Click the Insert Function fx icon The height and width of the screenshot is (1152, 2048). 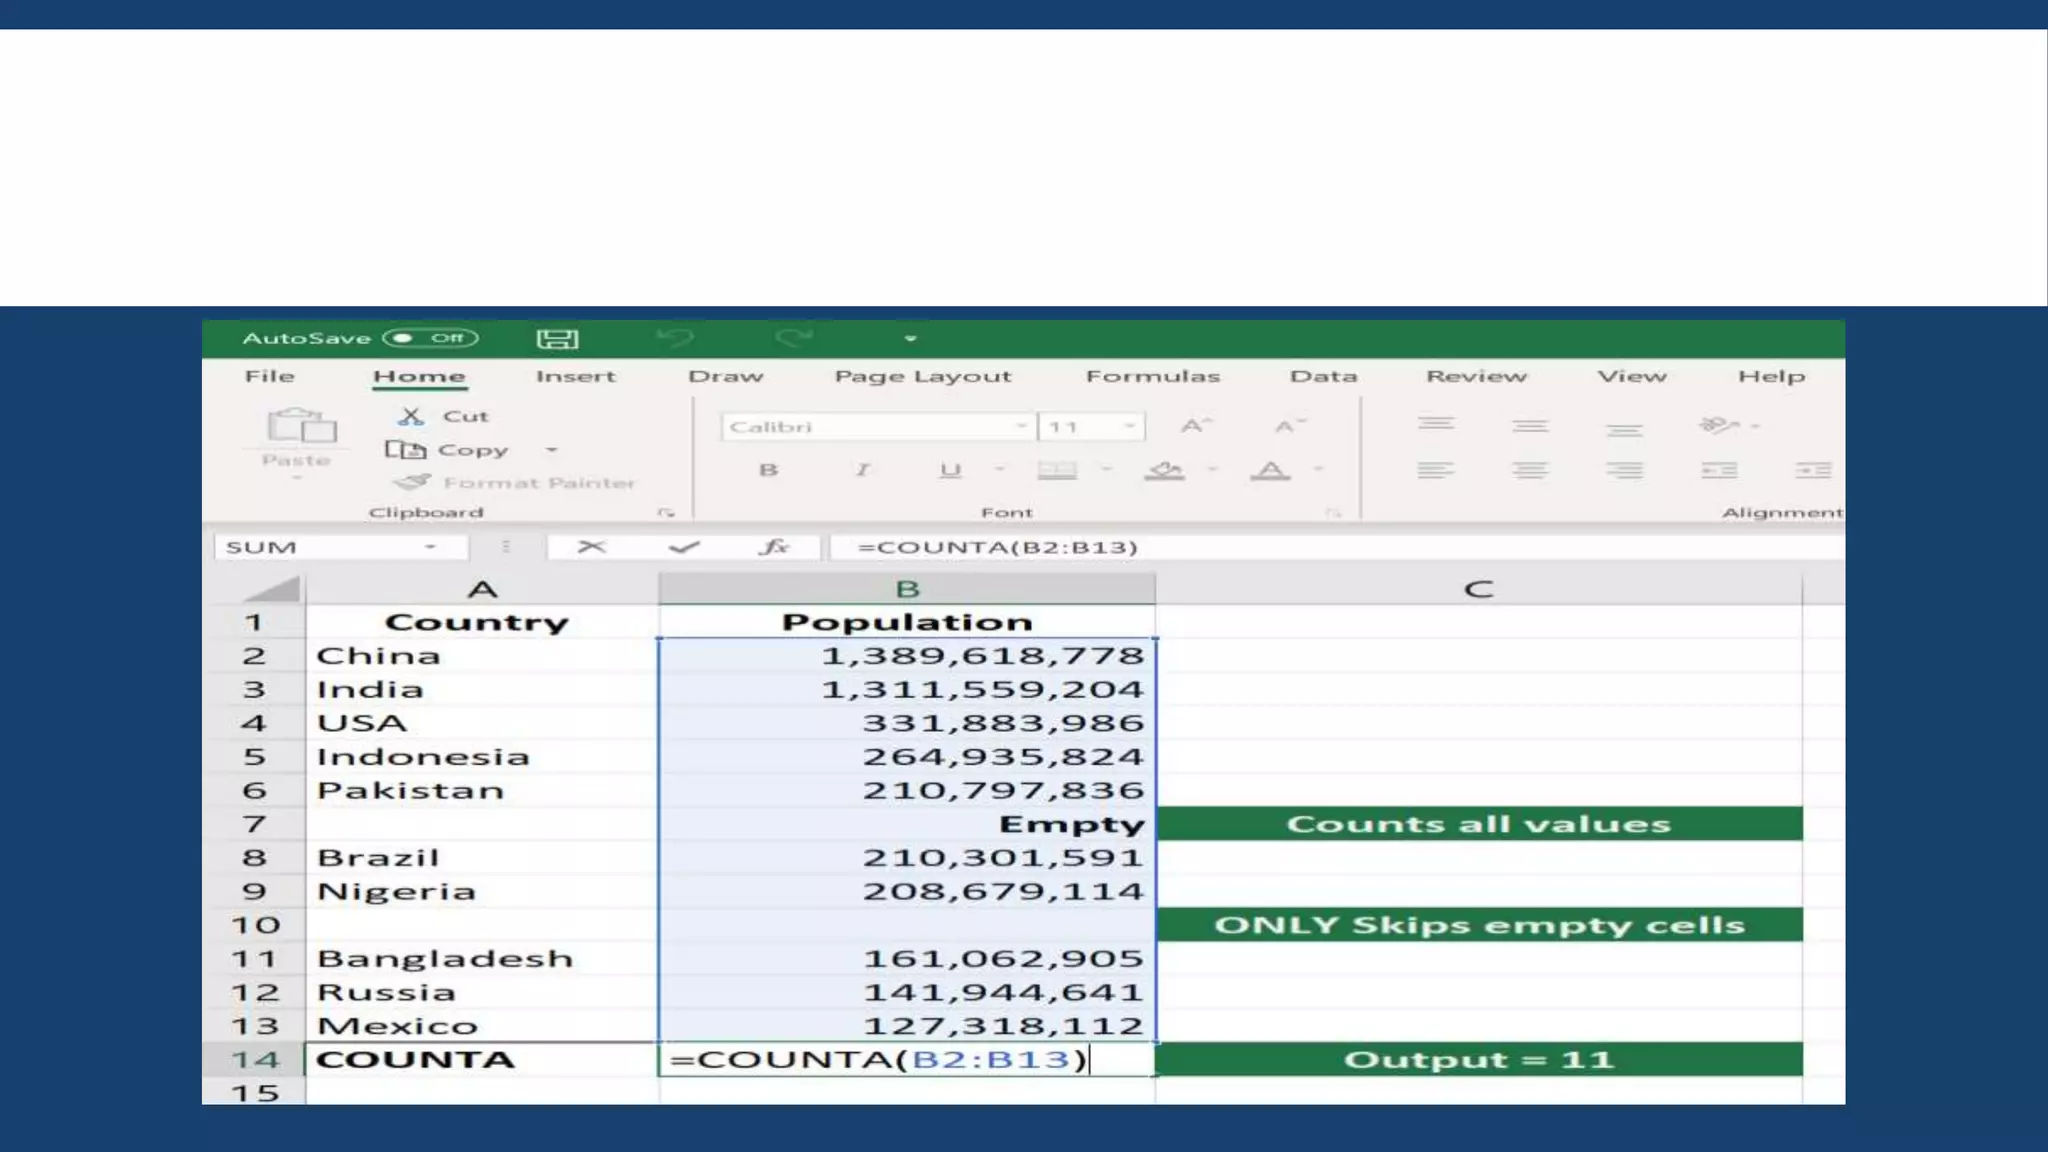[x=774, y=547]
